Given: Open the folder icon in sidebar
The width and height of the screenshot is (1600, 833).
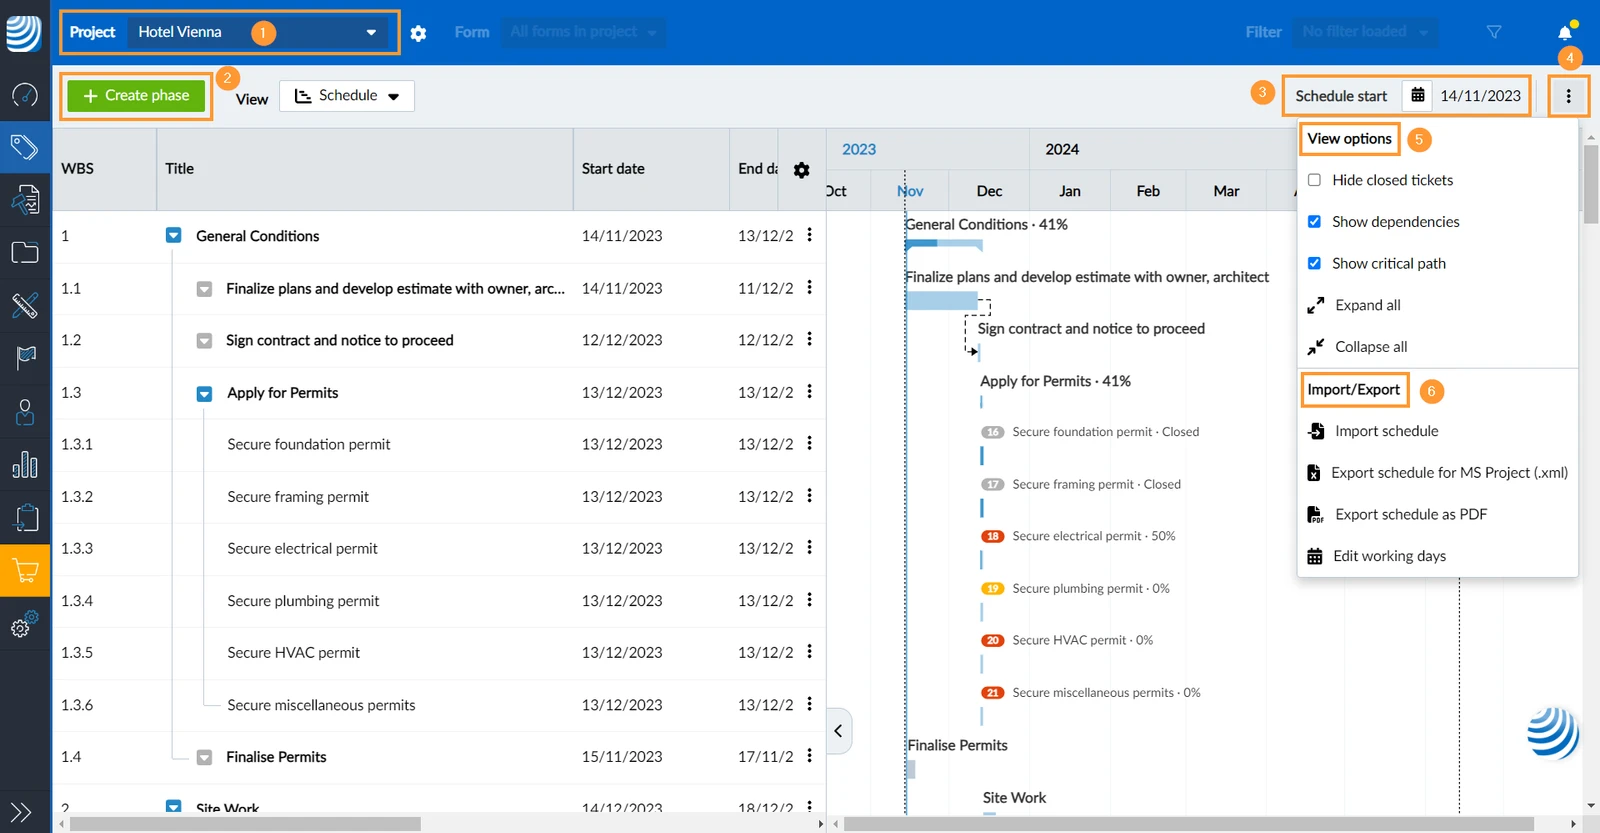Looking at the screenshot, I should click(x=25, y=252).
